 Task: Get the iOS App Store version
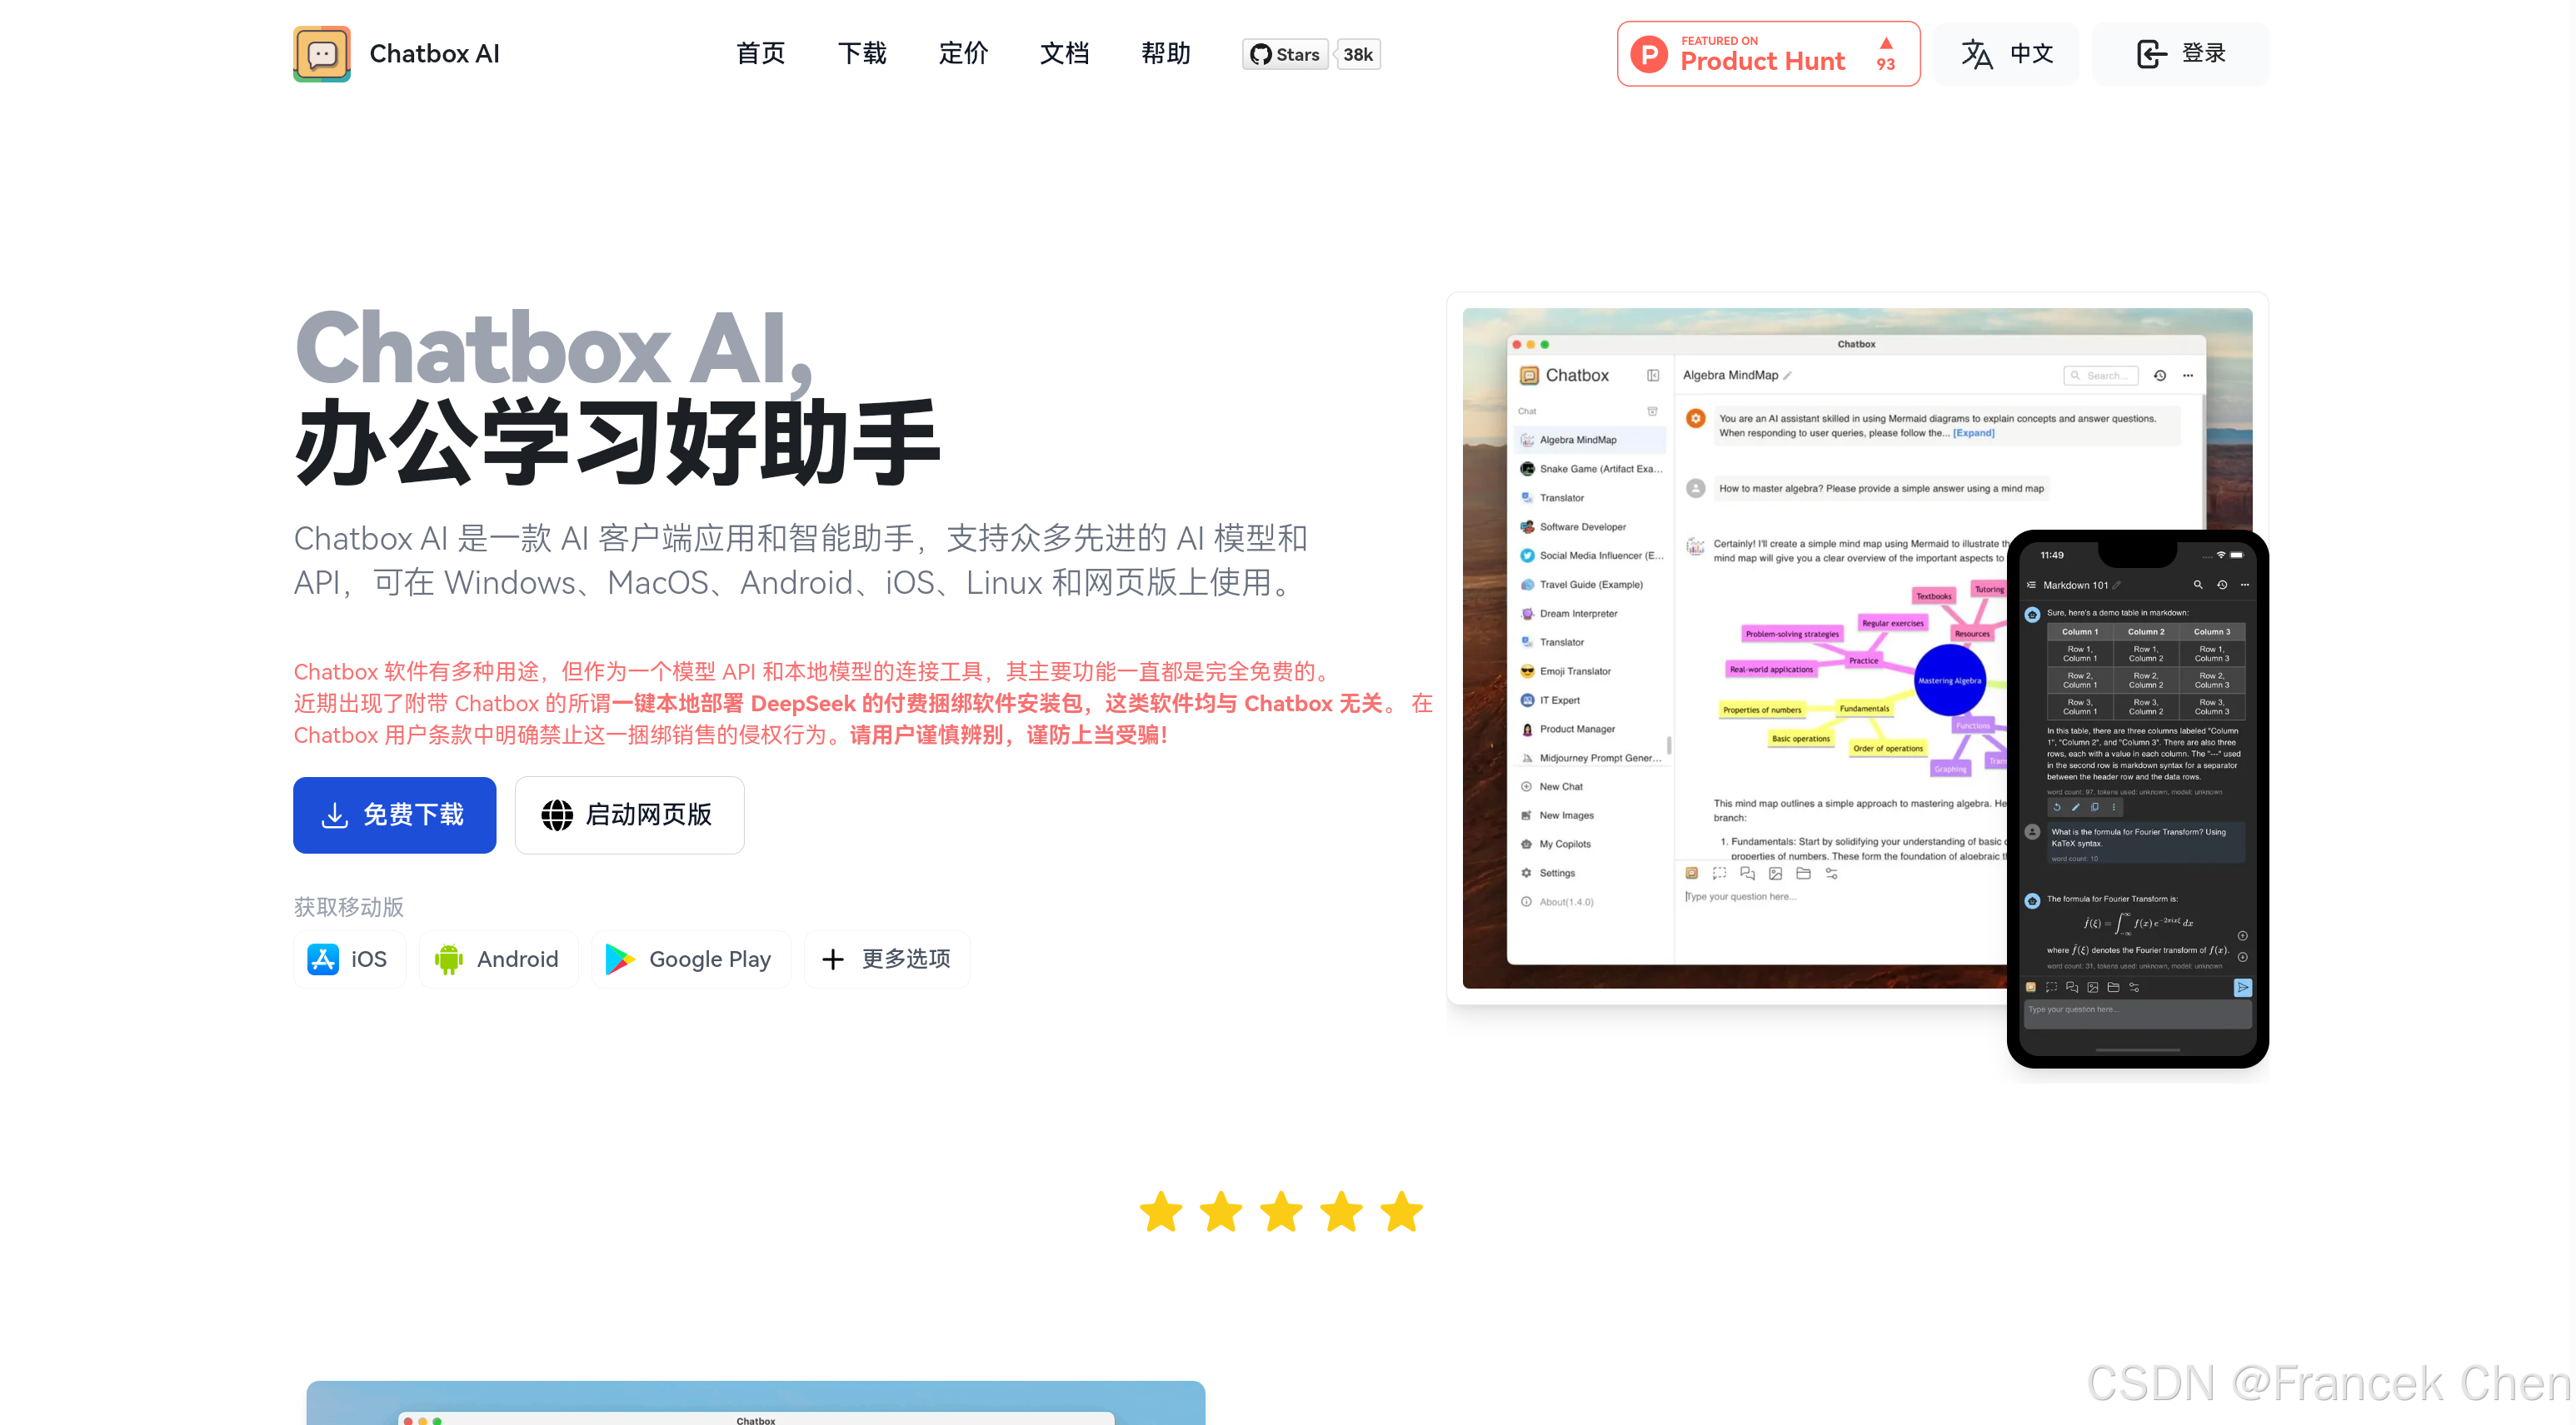pyautogui.click(x=349, y=959)
